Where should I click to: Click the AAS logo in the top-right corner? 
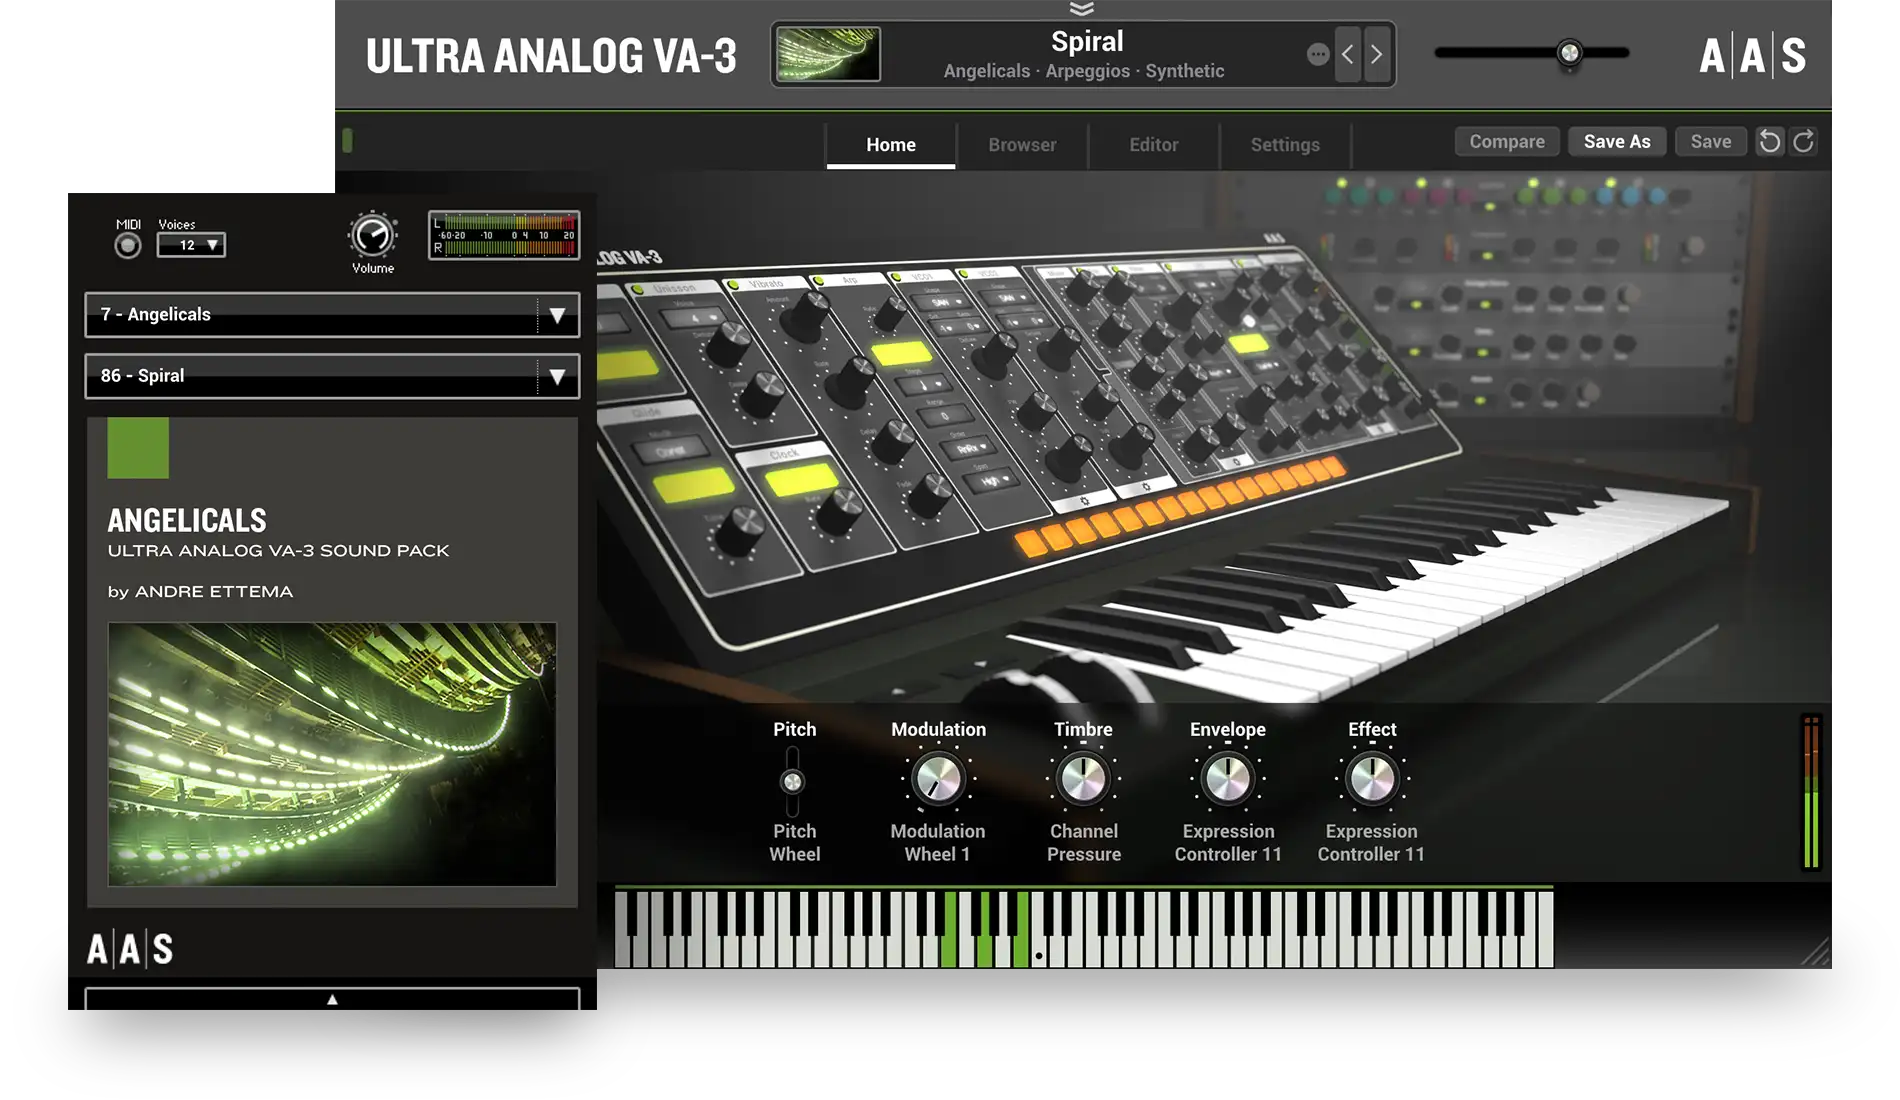coord(1751,57)
